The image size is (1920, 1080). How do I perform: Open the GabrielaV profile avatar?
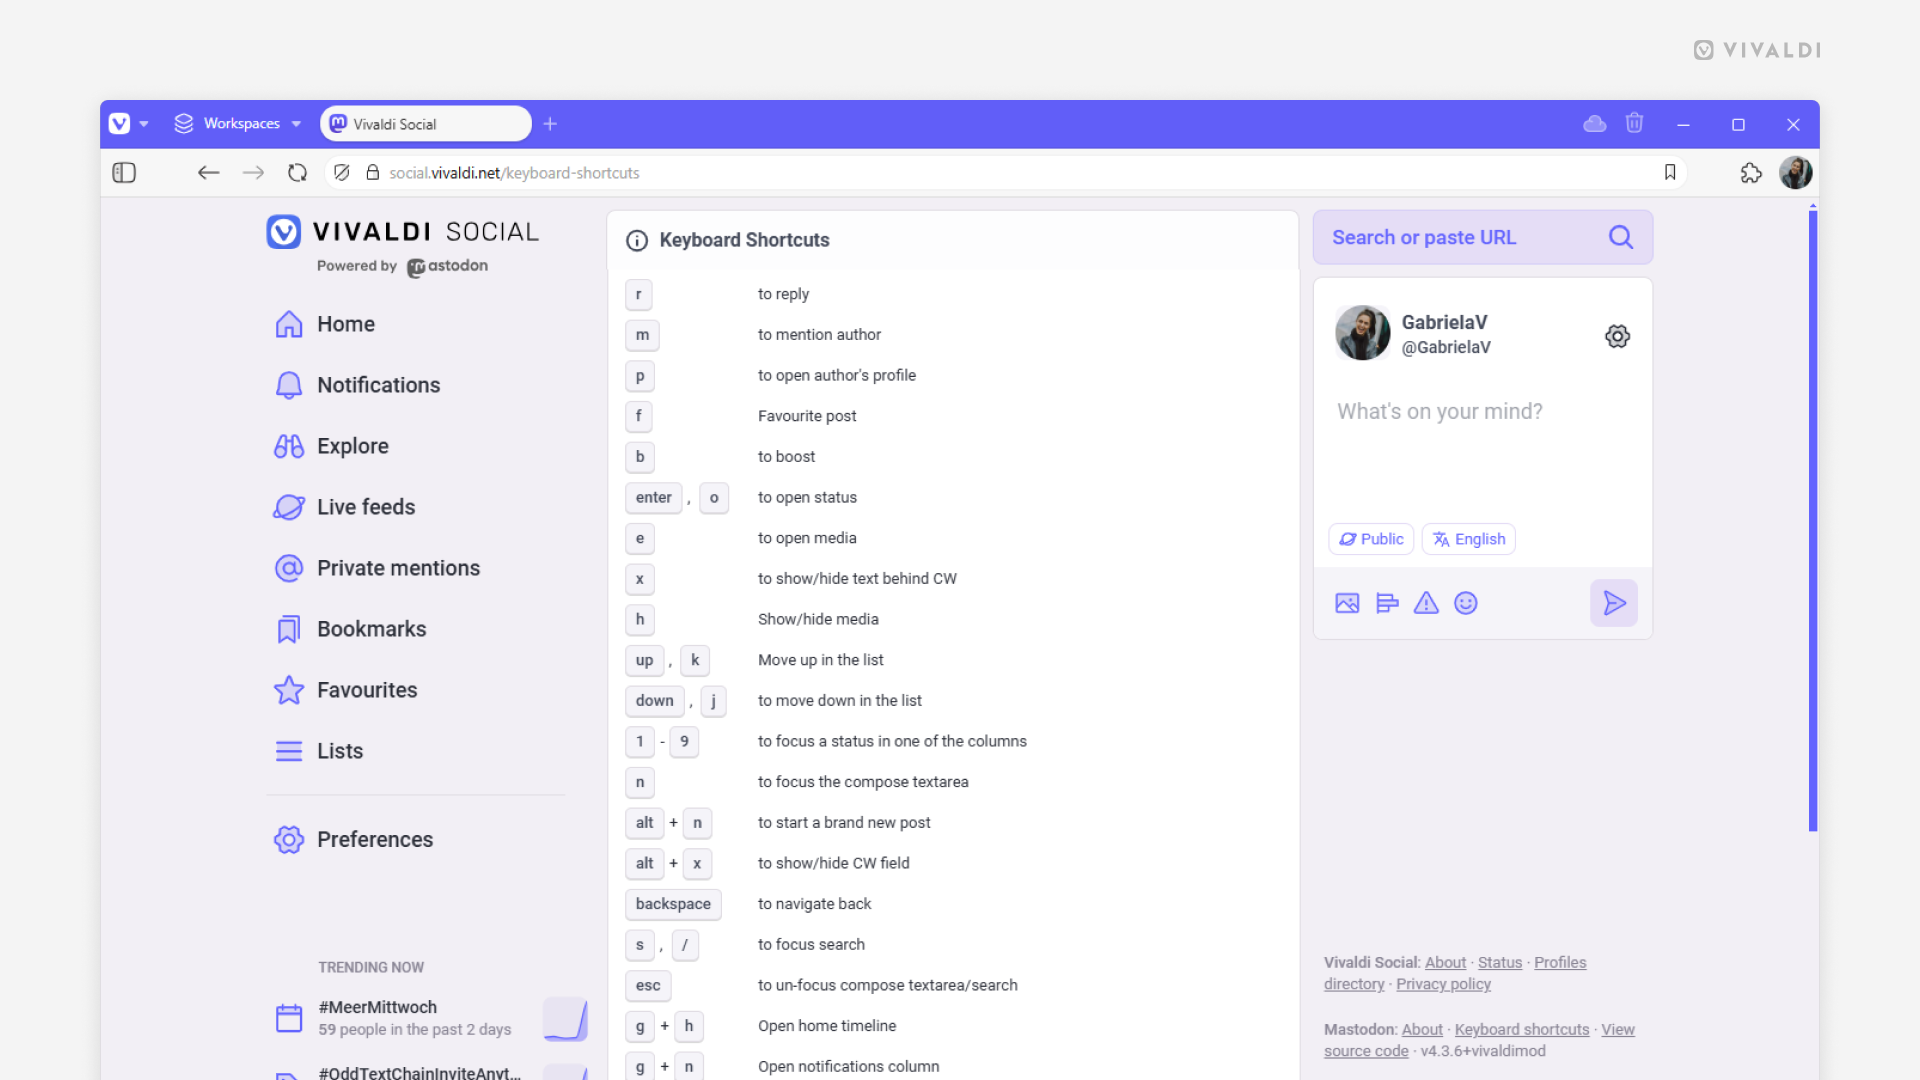point(1363,333)
